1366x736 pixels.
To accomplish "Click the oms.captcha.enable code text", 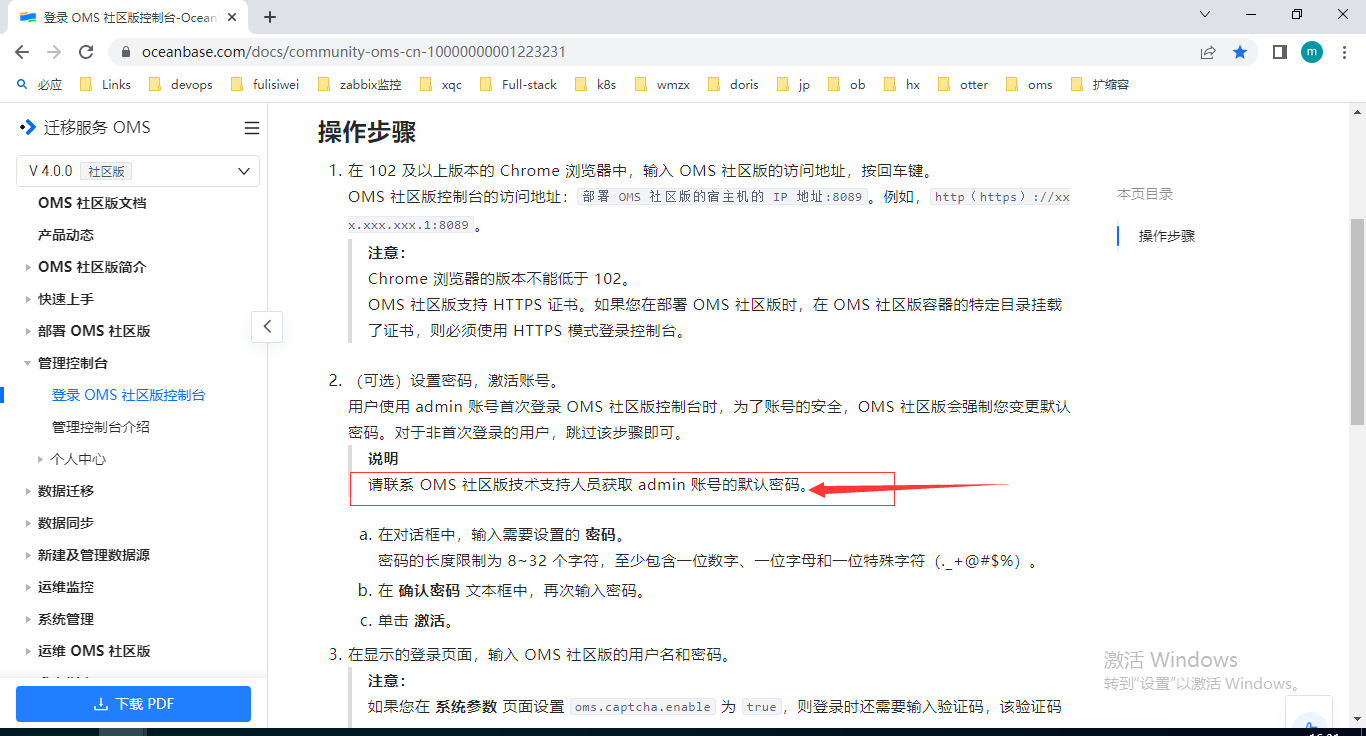I will tap(643, 707).
